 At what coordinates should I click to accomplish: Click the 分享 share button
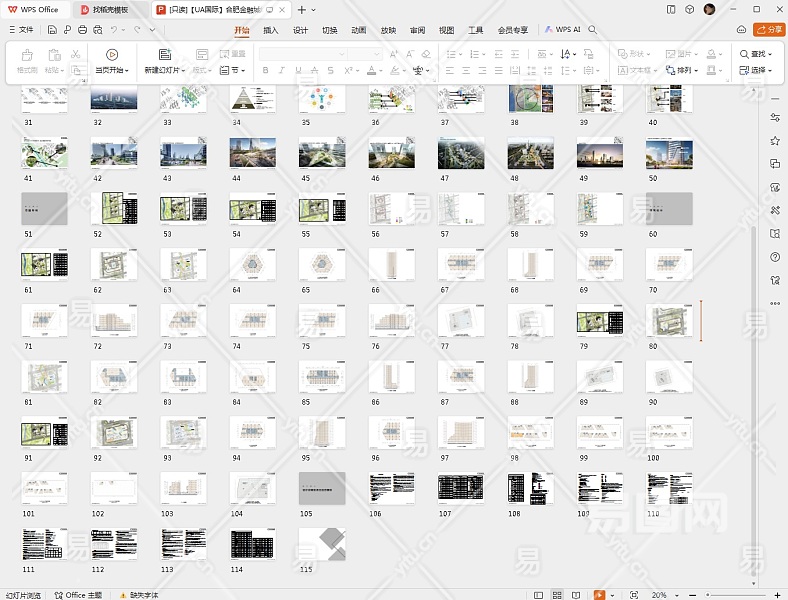coord(769,30)
